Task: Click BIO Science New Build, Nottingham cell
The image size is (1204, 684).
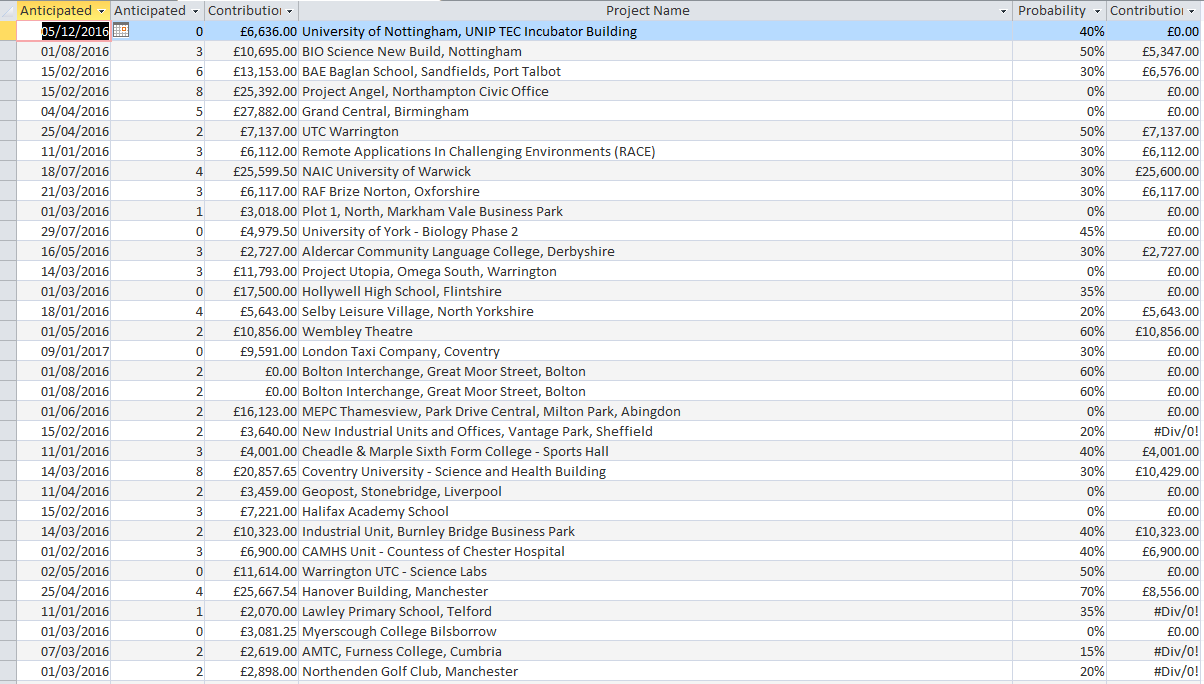Action: pyautogui.click(x=411, y=51)
